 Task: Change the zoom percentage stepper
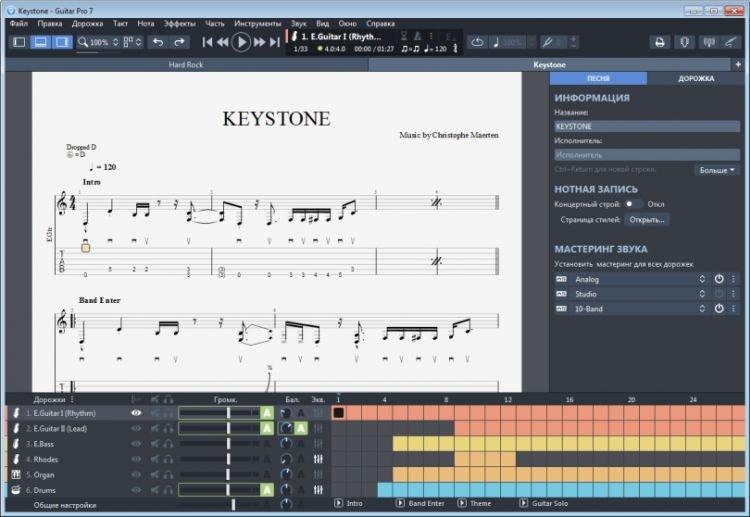(115, 42)
